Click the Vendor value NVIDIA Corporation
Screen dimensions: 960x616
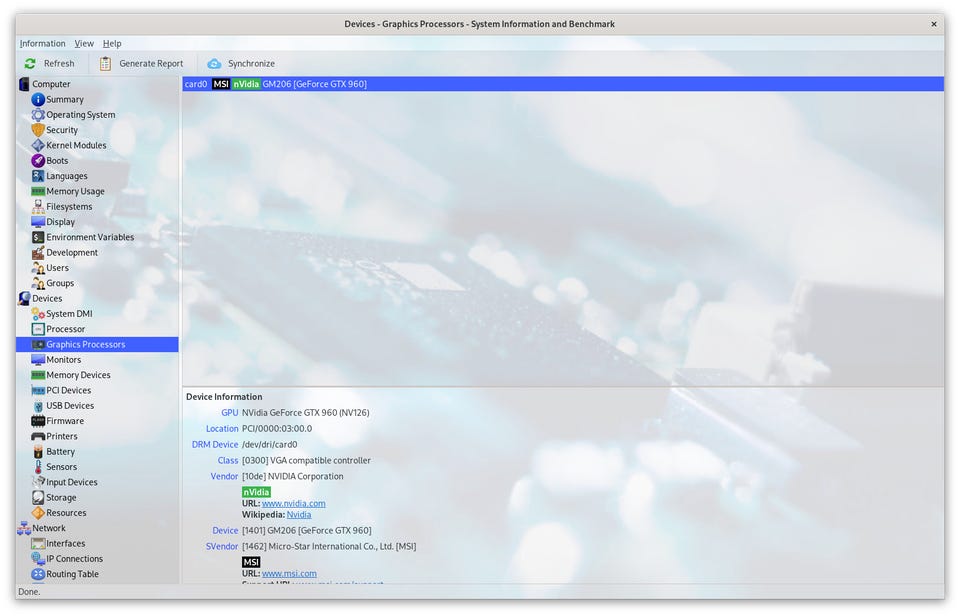click(293, 476)
